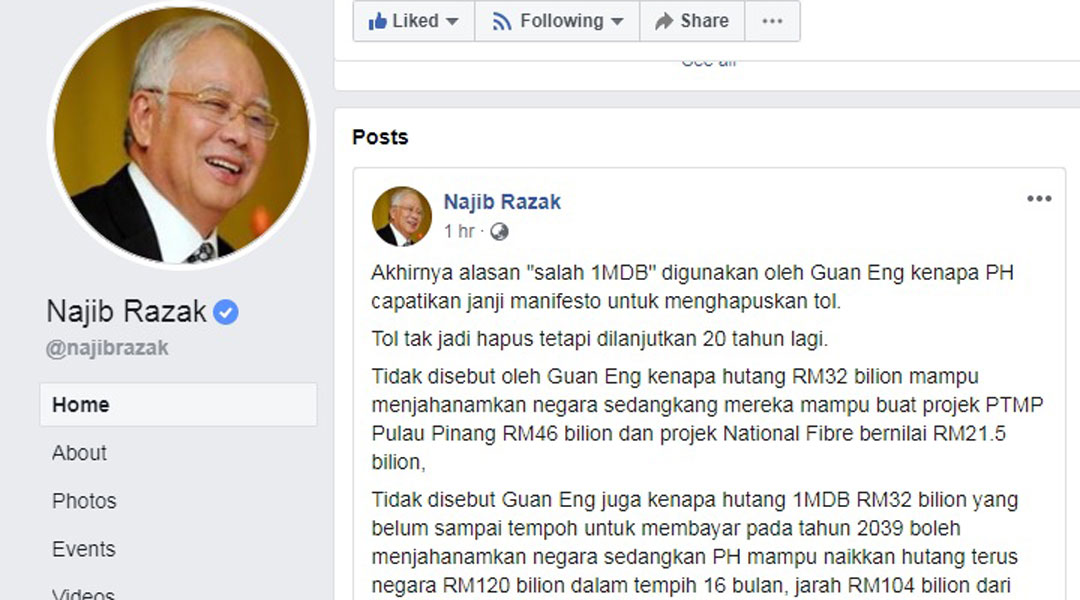Open Events in the sidebar
Image resolution: width=1080 pixels, height=600 pixels.
point(83,549)
